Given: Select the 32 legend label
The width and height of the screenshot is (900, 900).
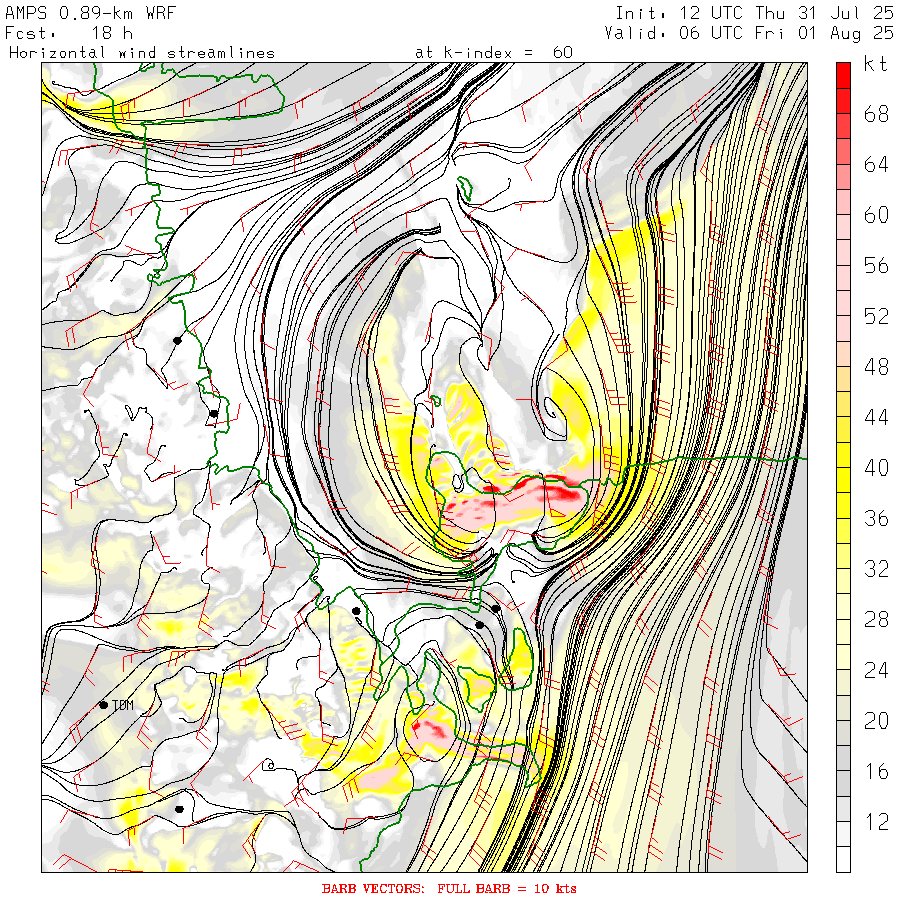Looking at the screenshot, I should [876, 569].
